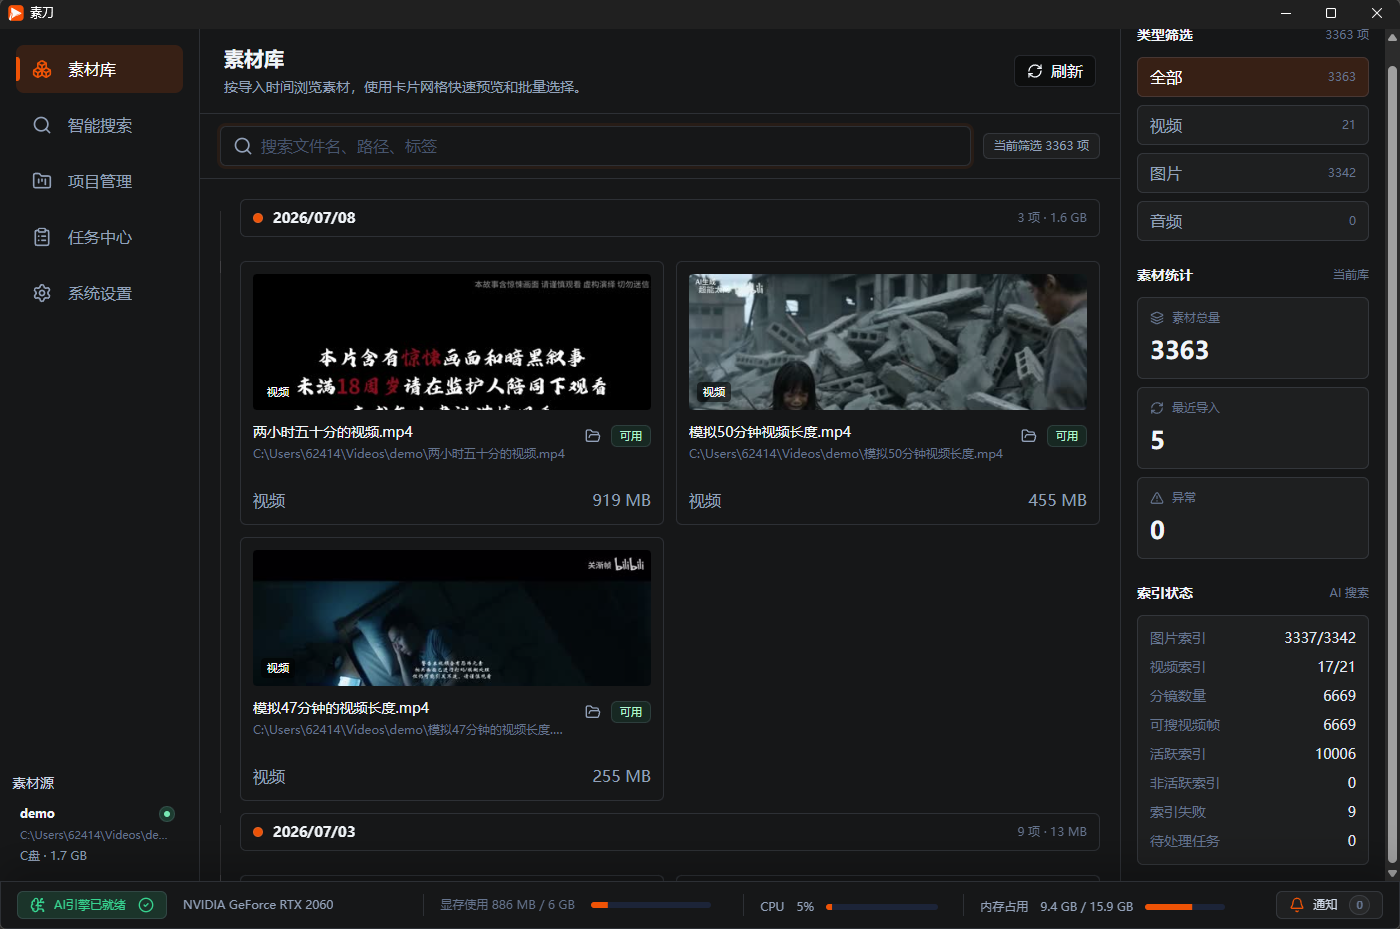The width and height of the screenshot is (1400, 929).
Task: Go to 项目管理 in sidebar
Action: pyautogui.click(x=99, y=181)
